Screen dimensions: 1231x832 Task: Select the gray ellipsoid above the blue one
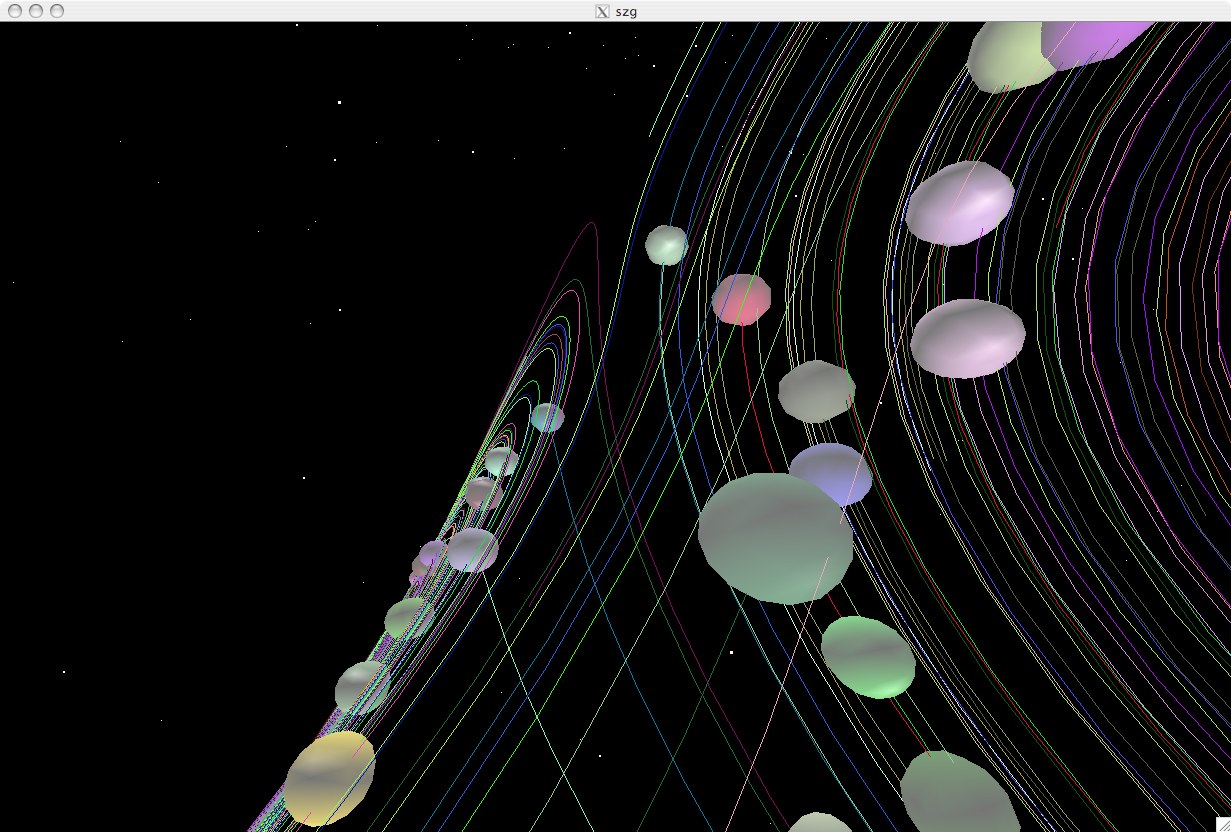pos(816,390)
